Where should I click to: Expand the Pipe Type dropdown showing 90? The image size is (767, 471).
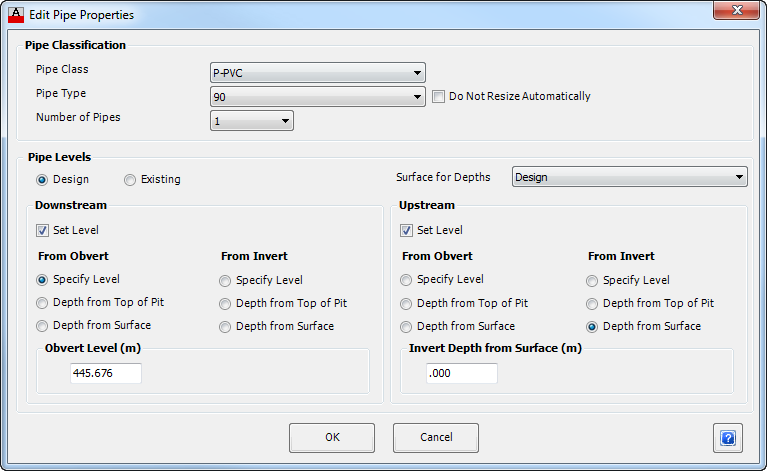pos(317,97)
